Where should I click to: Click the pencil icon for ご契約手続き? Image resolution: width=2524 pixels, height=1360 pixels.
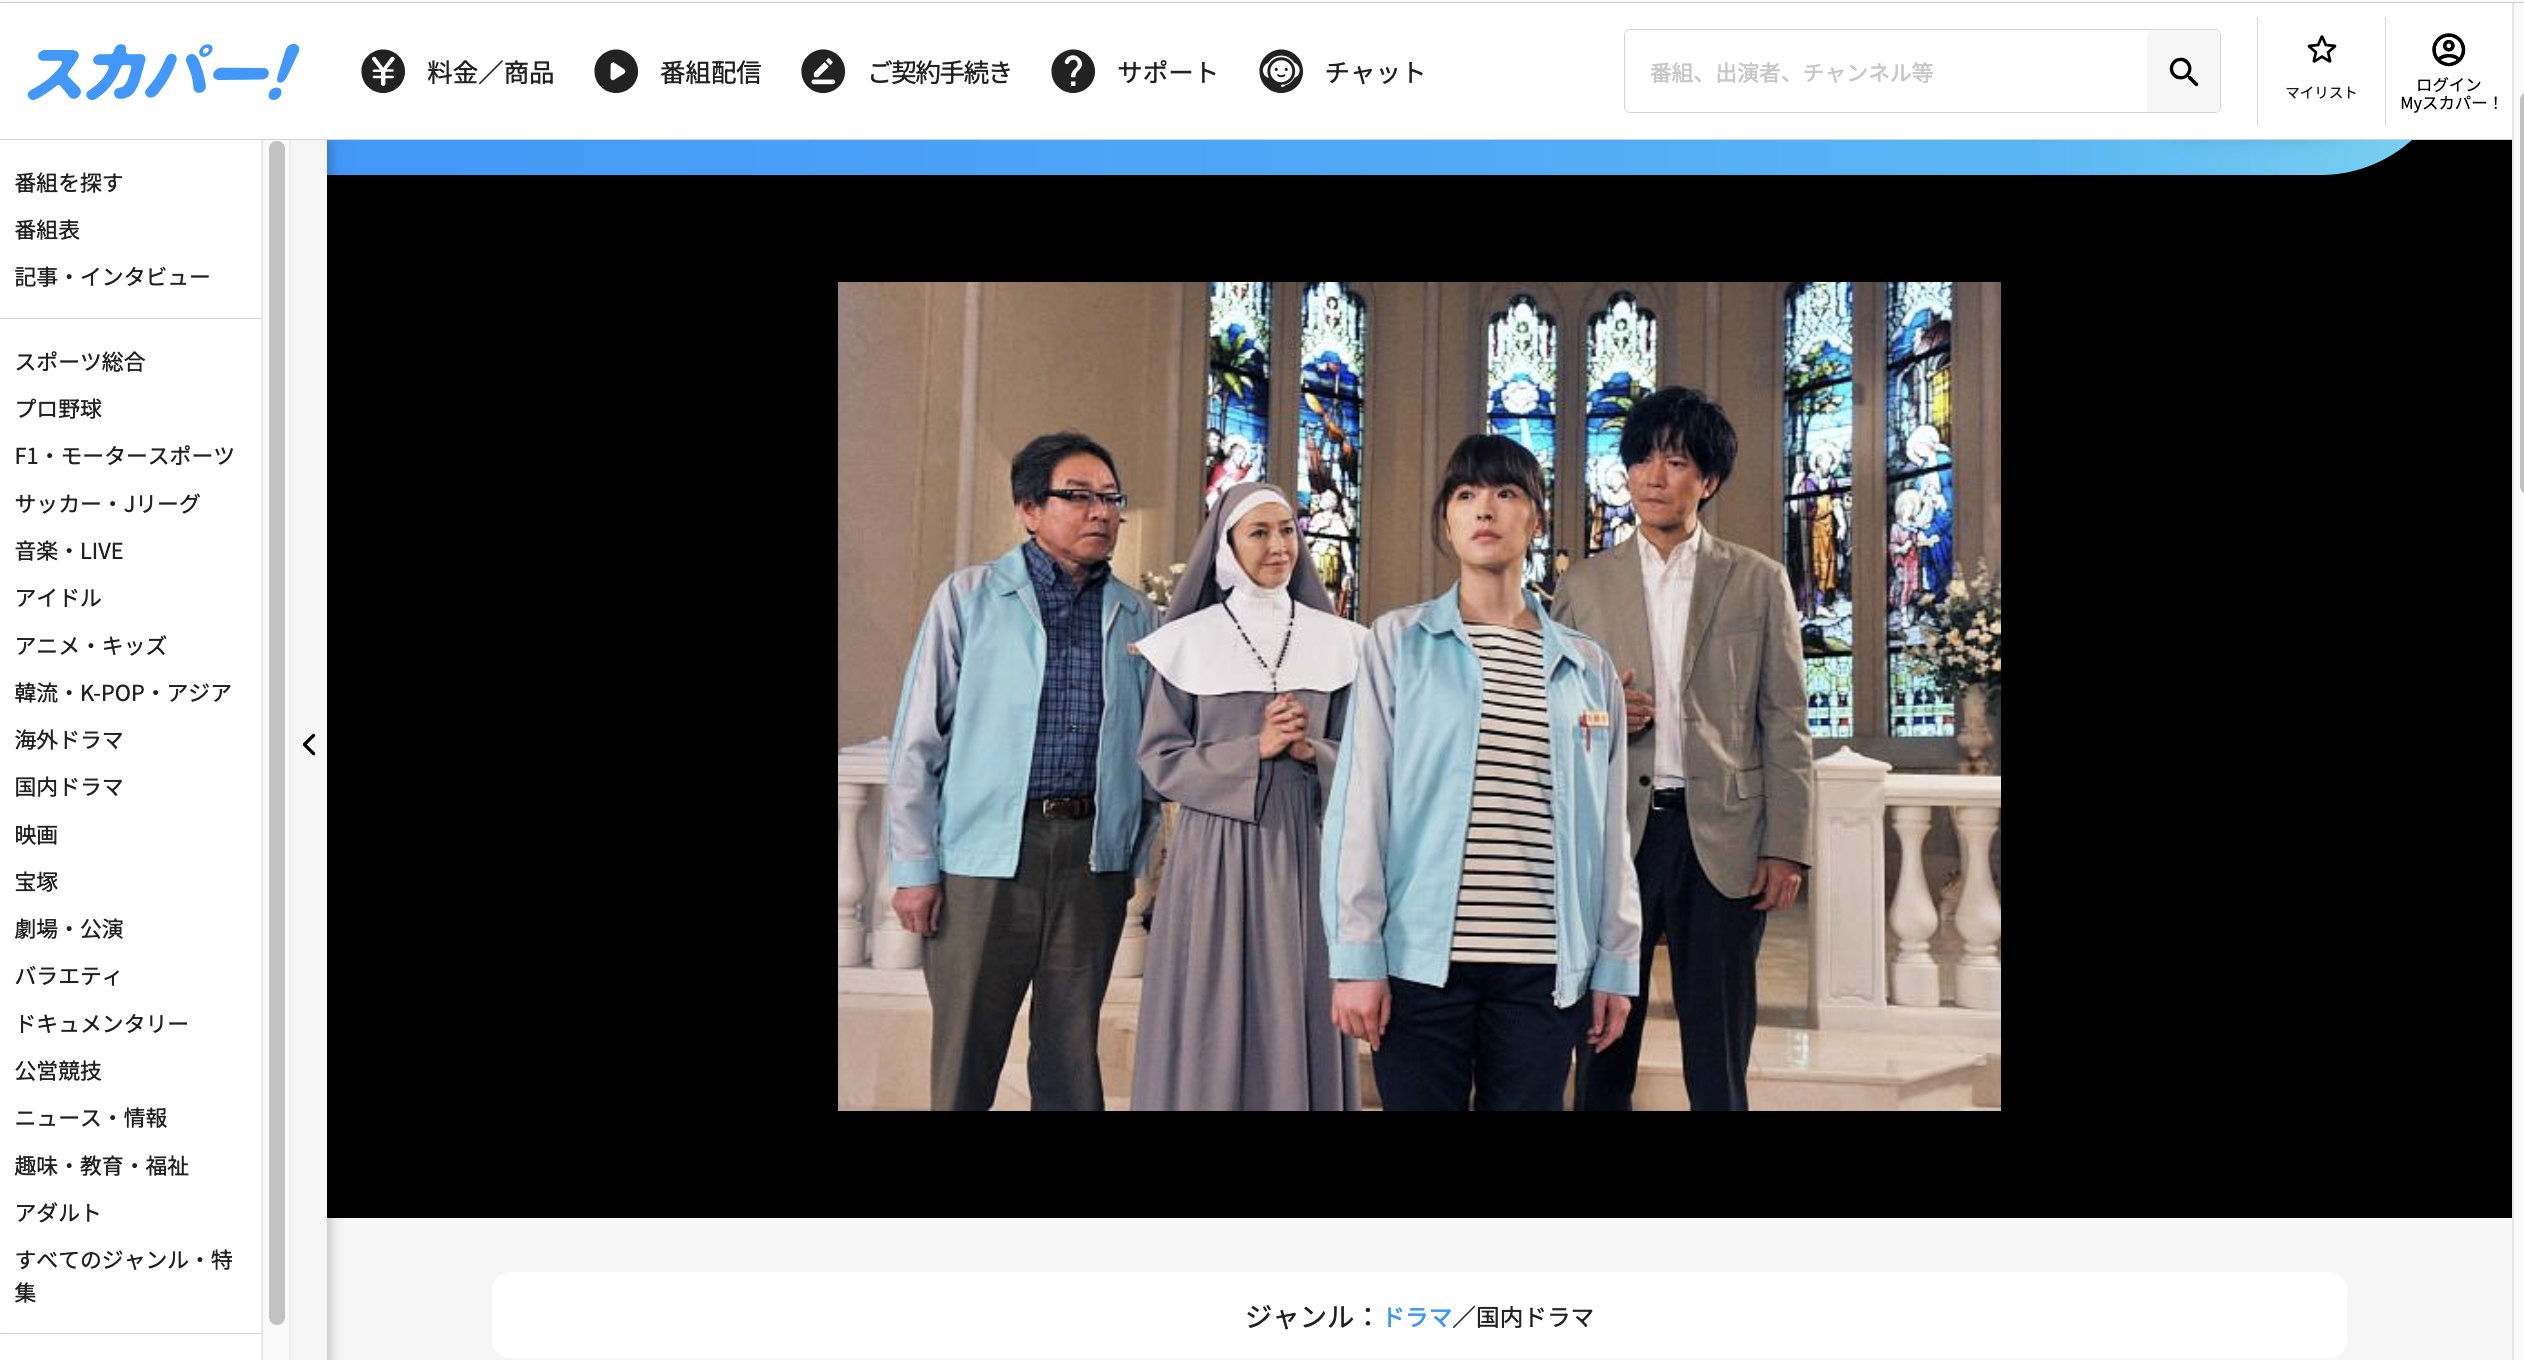pyautogui.click(x=823, y=72)
